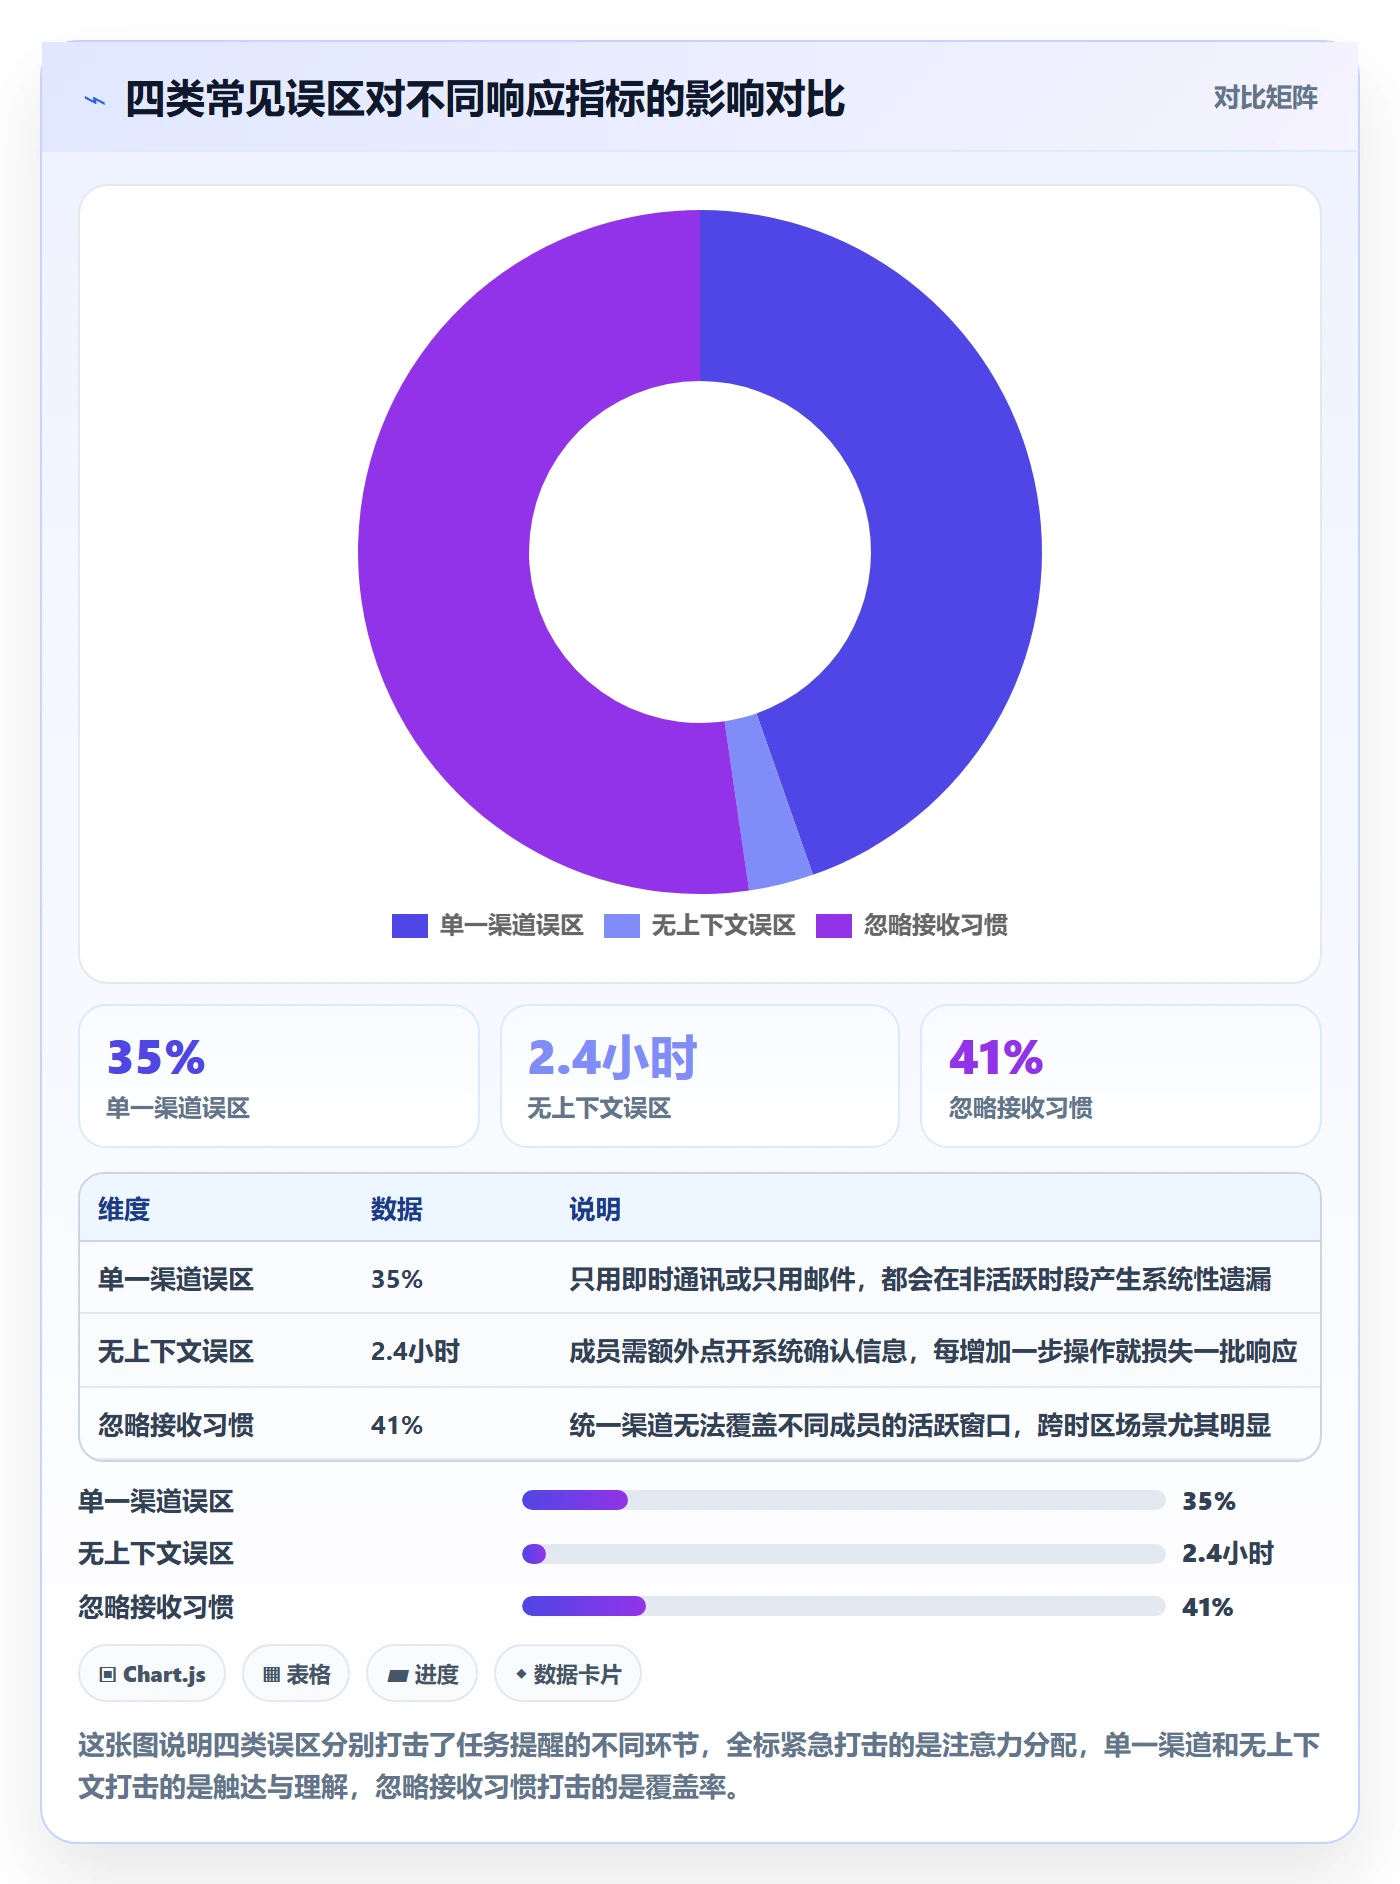This screenshot has height=1884, width=1400.
Task: Click the description starting 统一渠道无法覆盖
Action: pos(920,1424)
